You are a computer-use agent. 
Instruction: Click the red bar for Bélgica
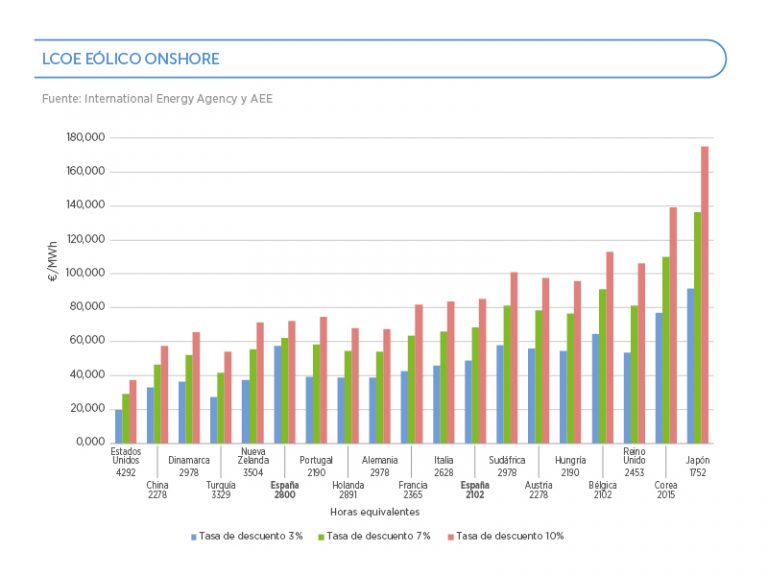(x=609, y=347)
